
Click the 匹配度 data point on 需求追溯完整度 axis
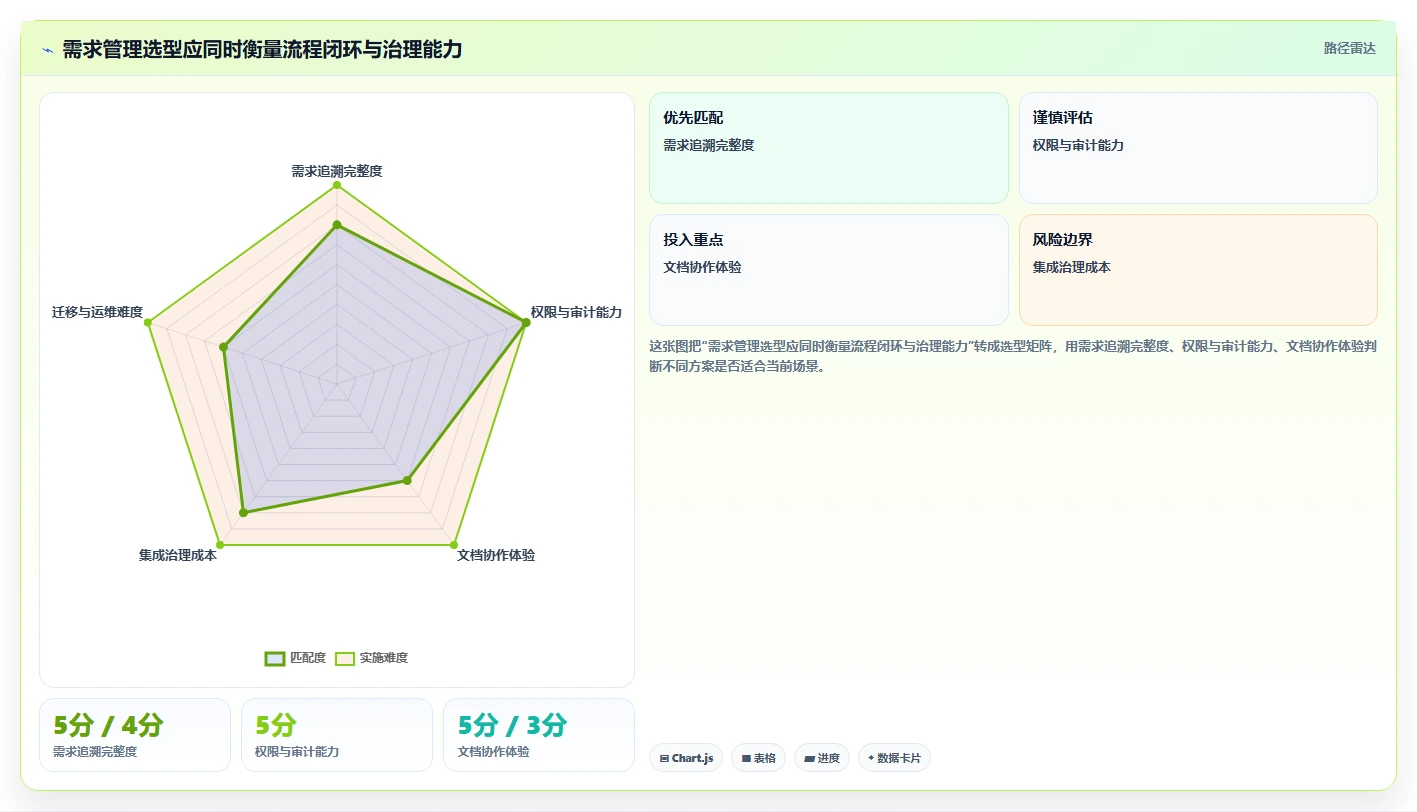[x=337, y=224]
